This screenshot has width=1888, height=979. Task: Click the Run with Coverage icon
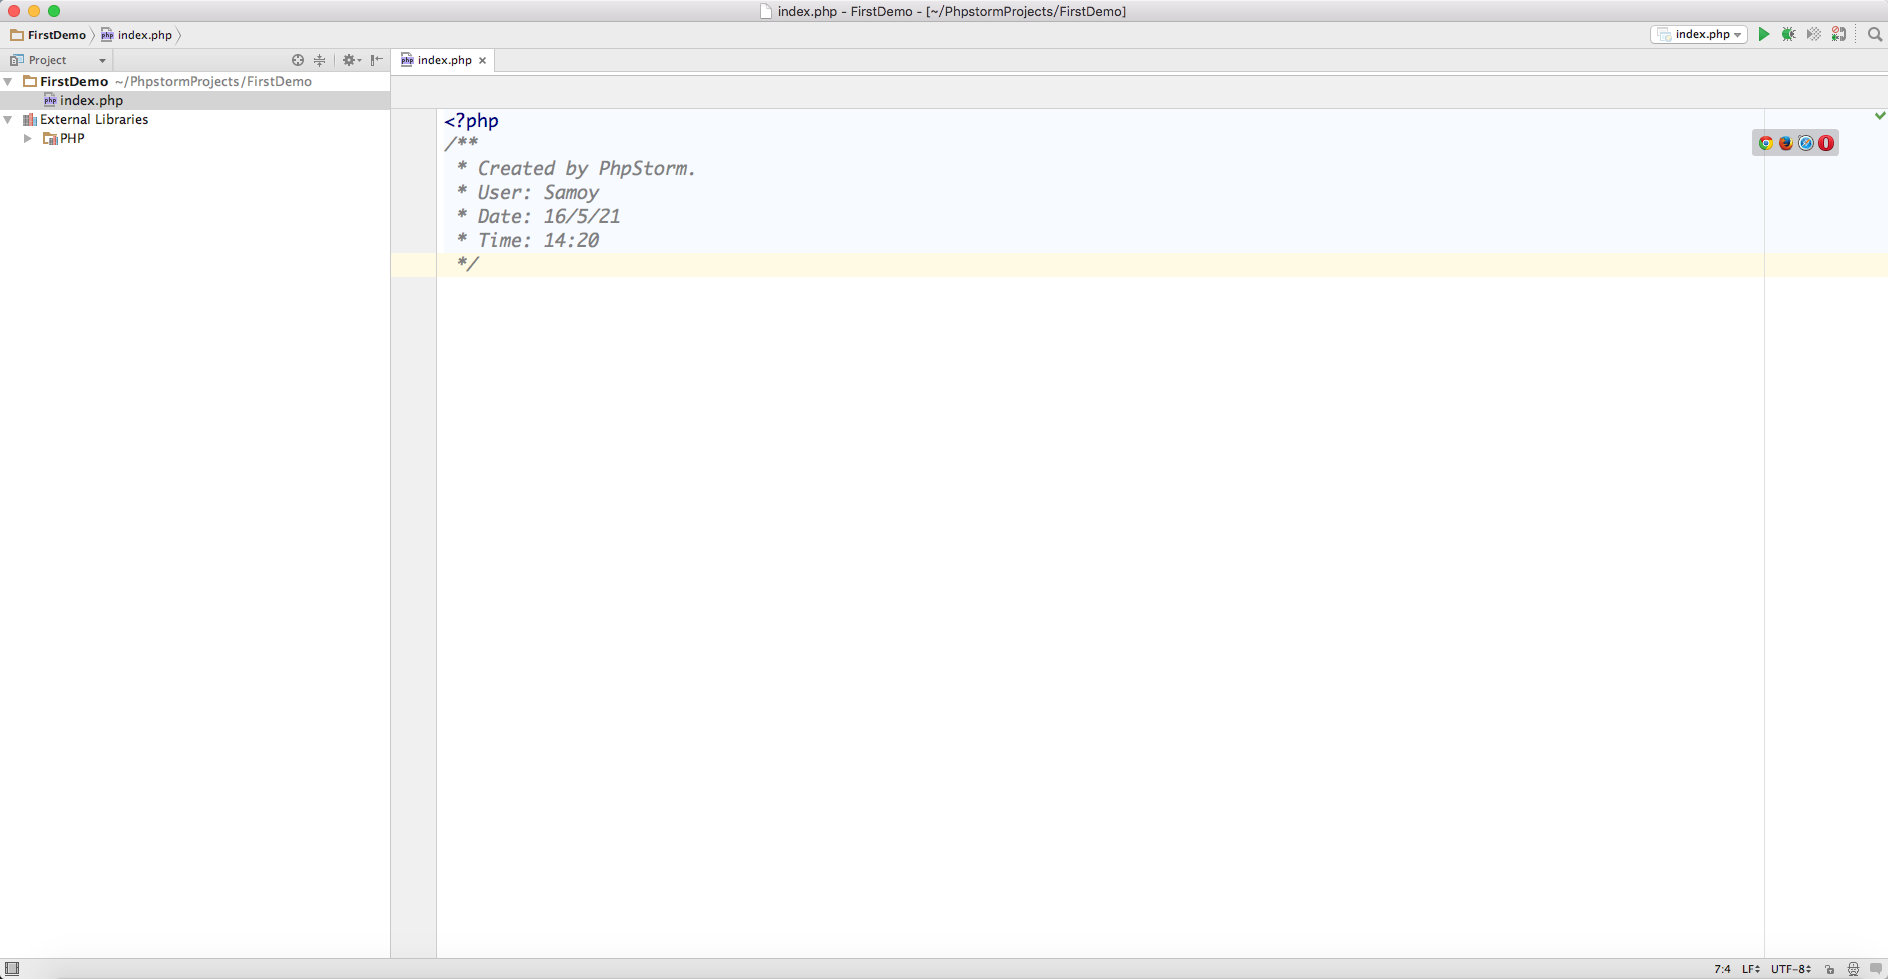(1814, 34)
